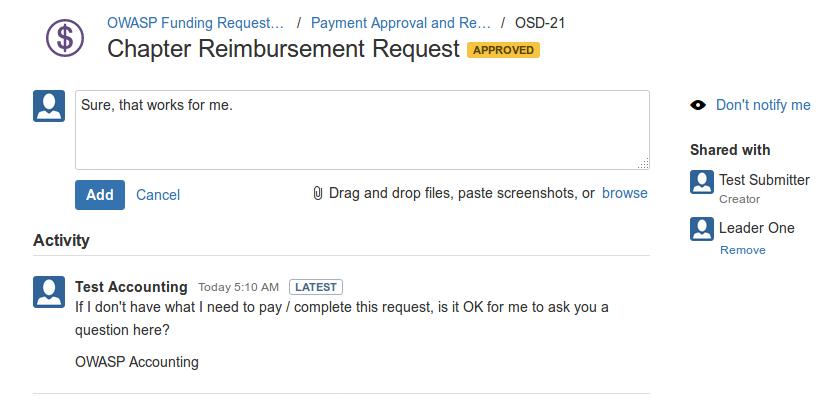Click your avatar beside the comment box
The width and height of the screenshot is (836, 402).
coord(49,106)
